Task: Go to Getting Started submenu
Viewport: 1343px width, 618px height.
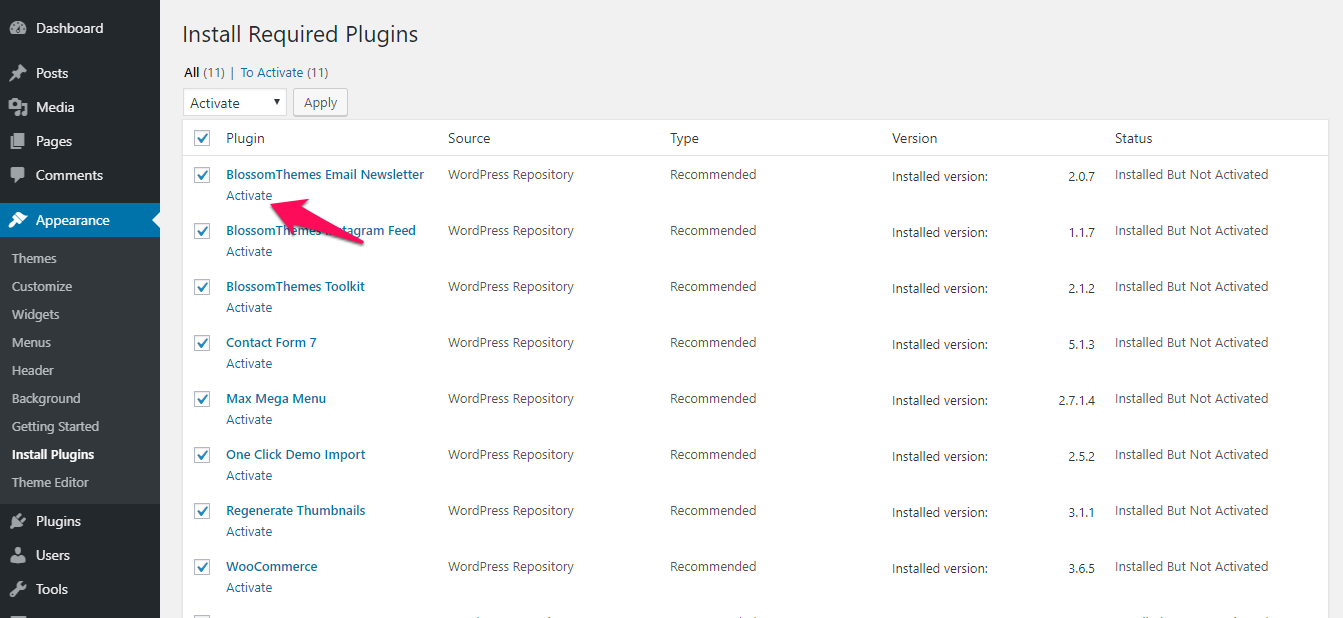Action: [56, 426]
